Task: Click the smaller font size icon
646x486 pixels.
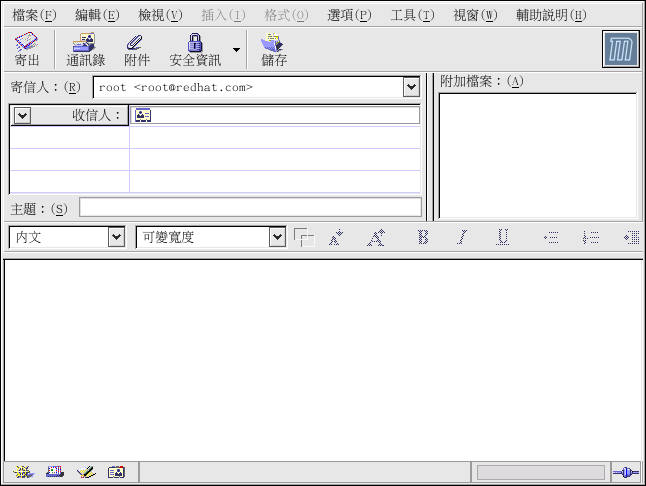Action: 336,237
